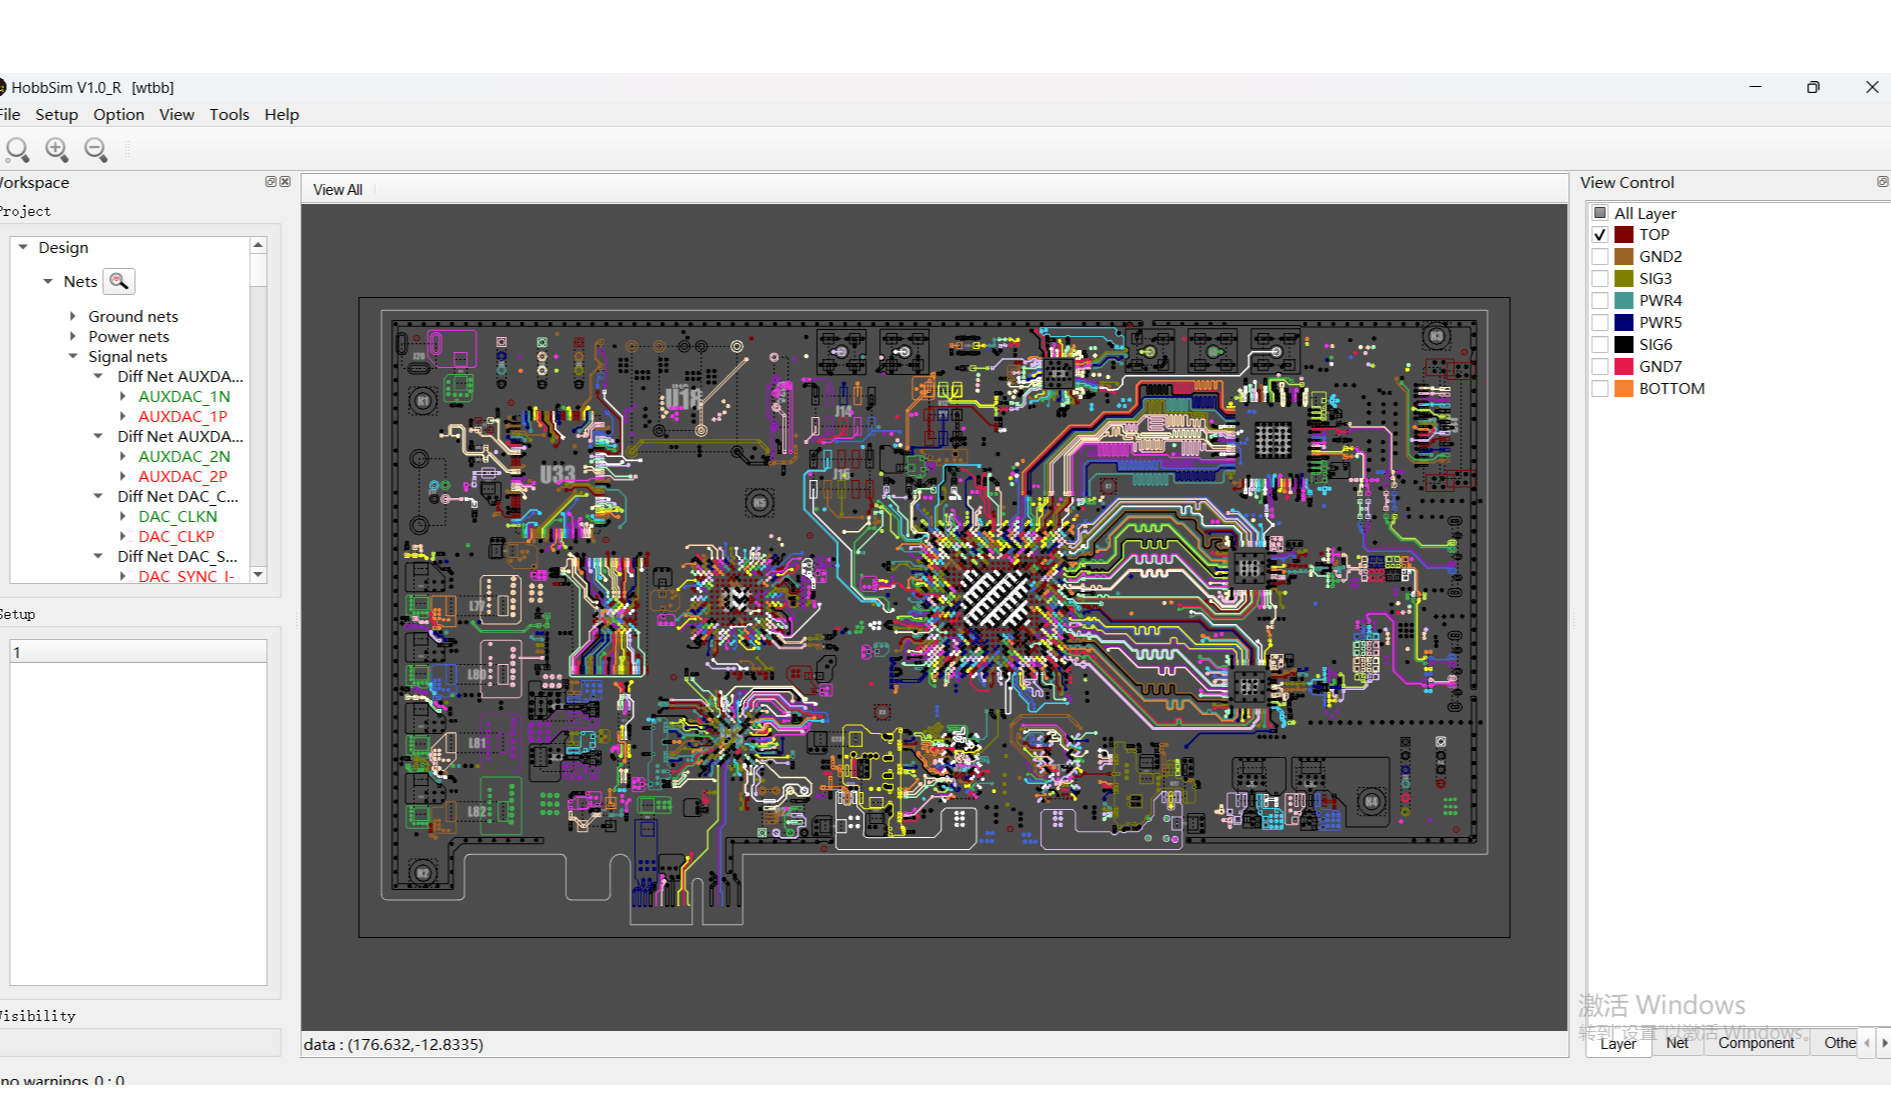
Task: Enable the PWR4 layer checkbox
Action: (x=1600, y=301)
